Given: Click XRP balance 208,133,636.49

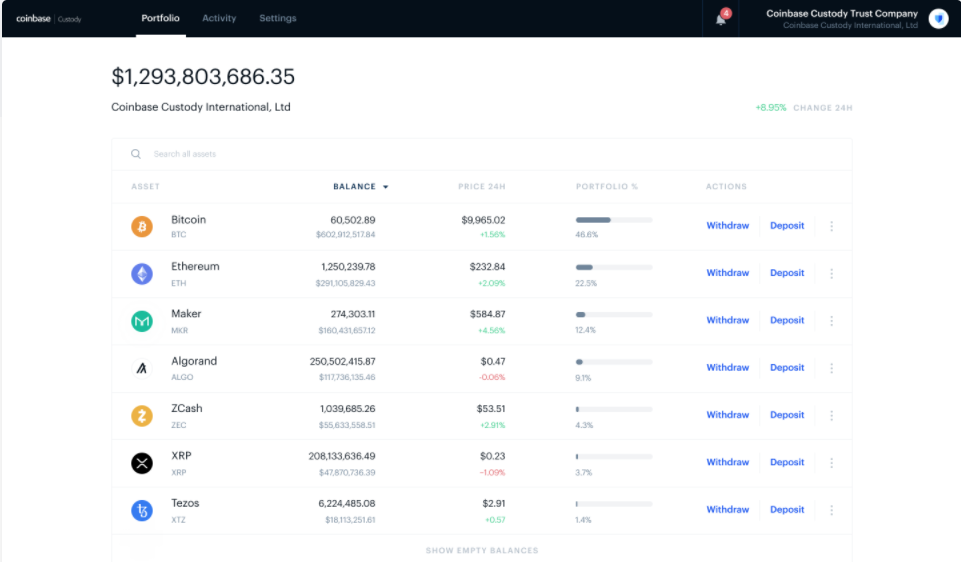Looking at the screenshot, I should (x=342, y=456).
